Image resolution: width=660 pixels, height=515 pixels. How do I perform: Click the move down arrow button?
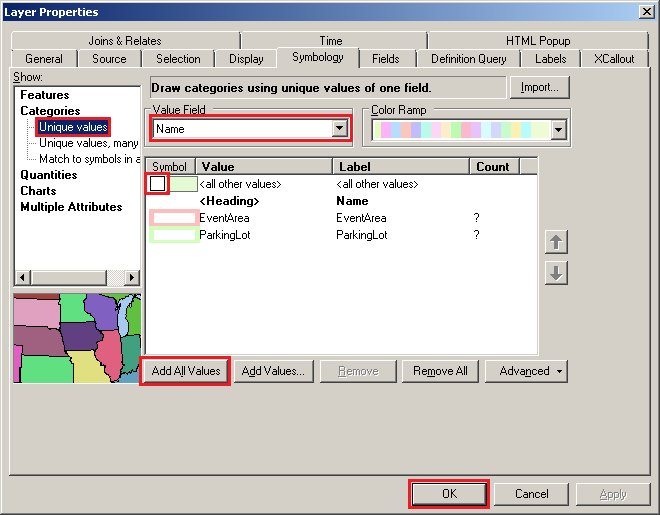[557, 272]
